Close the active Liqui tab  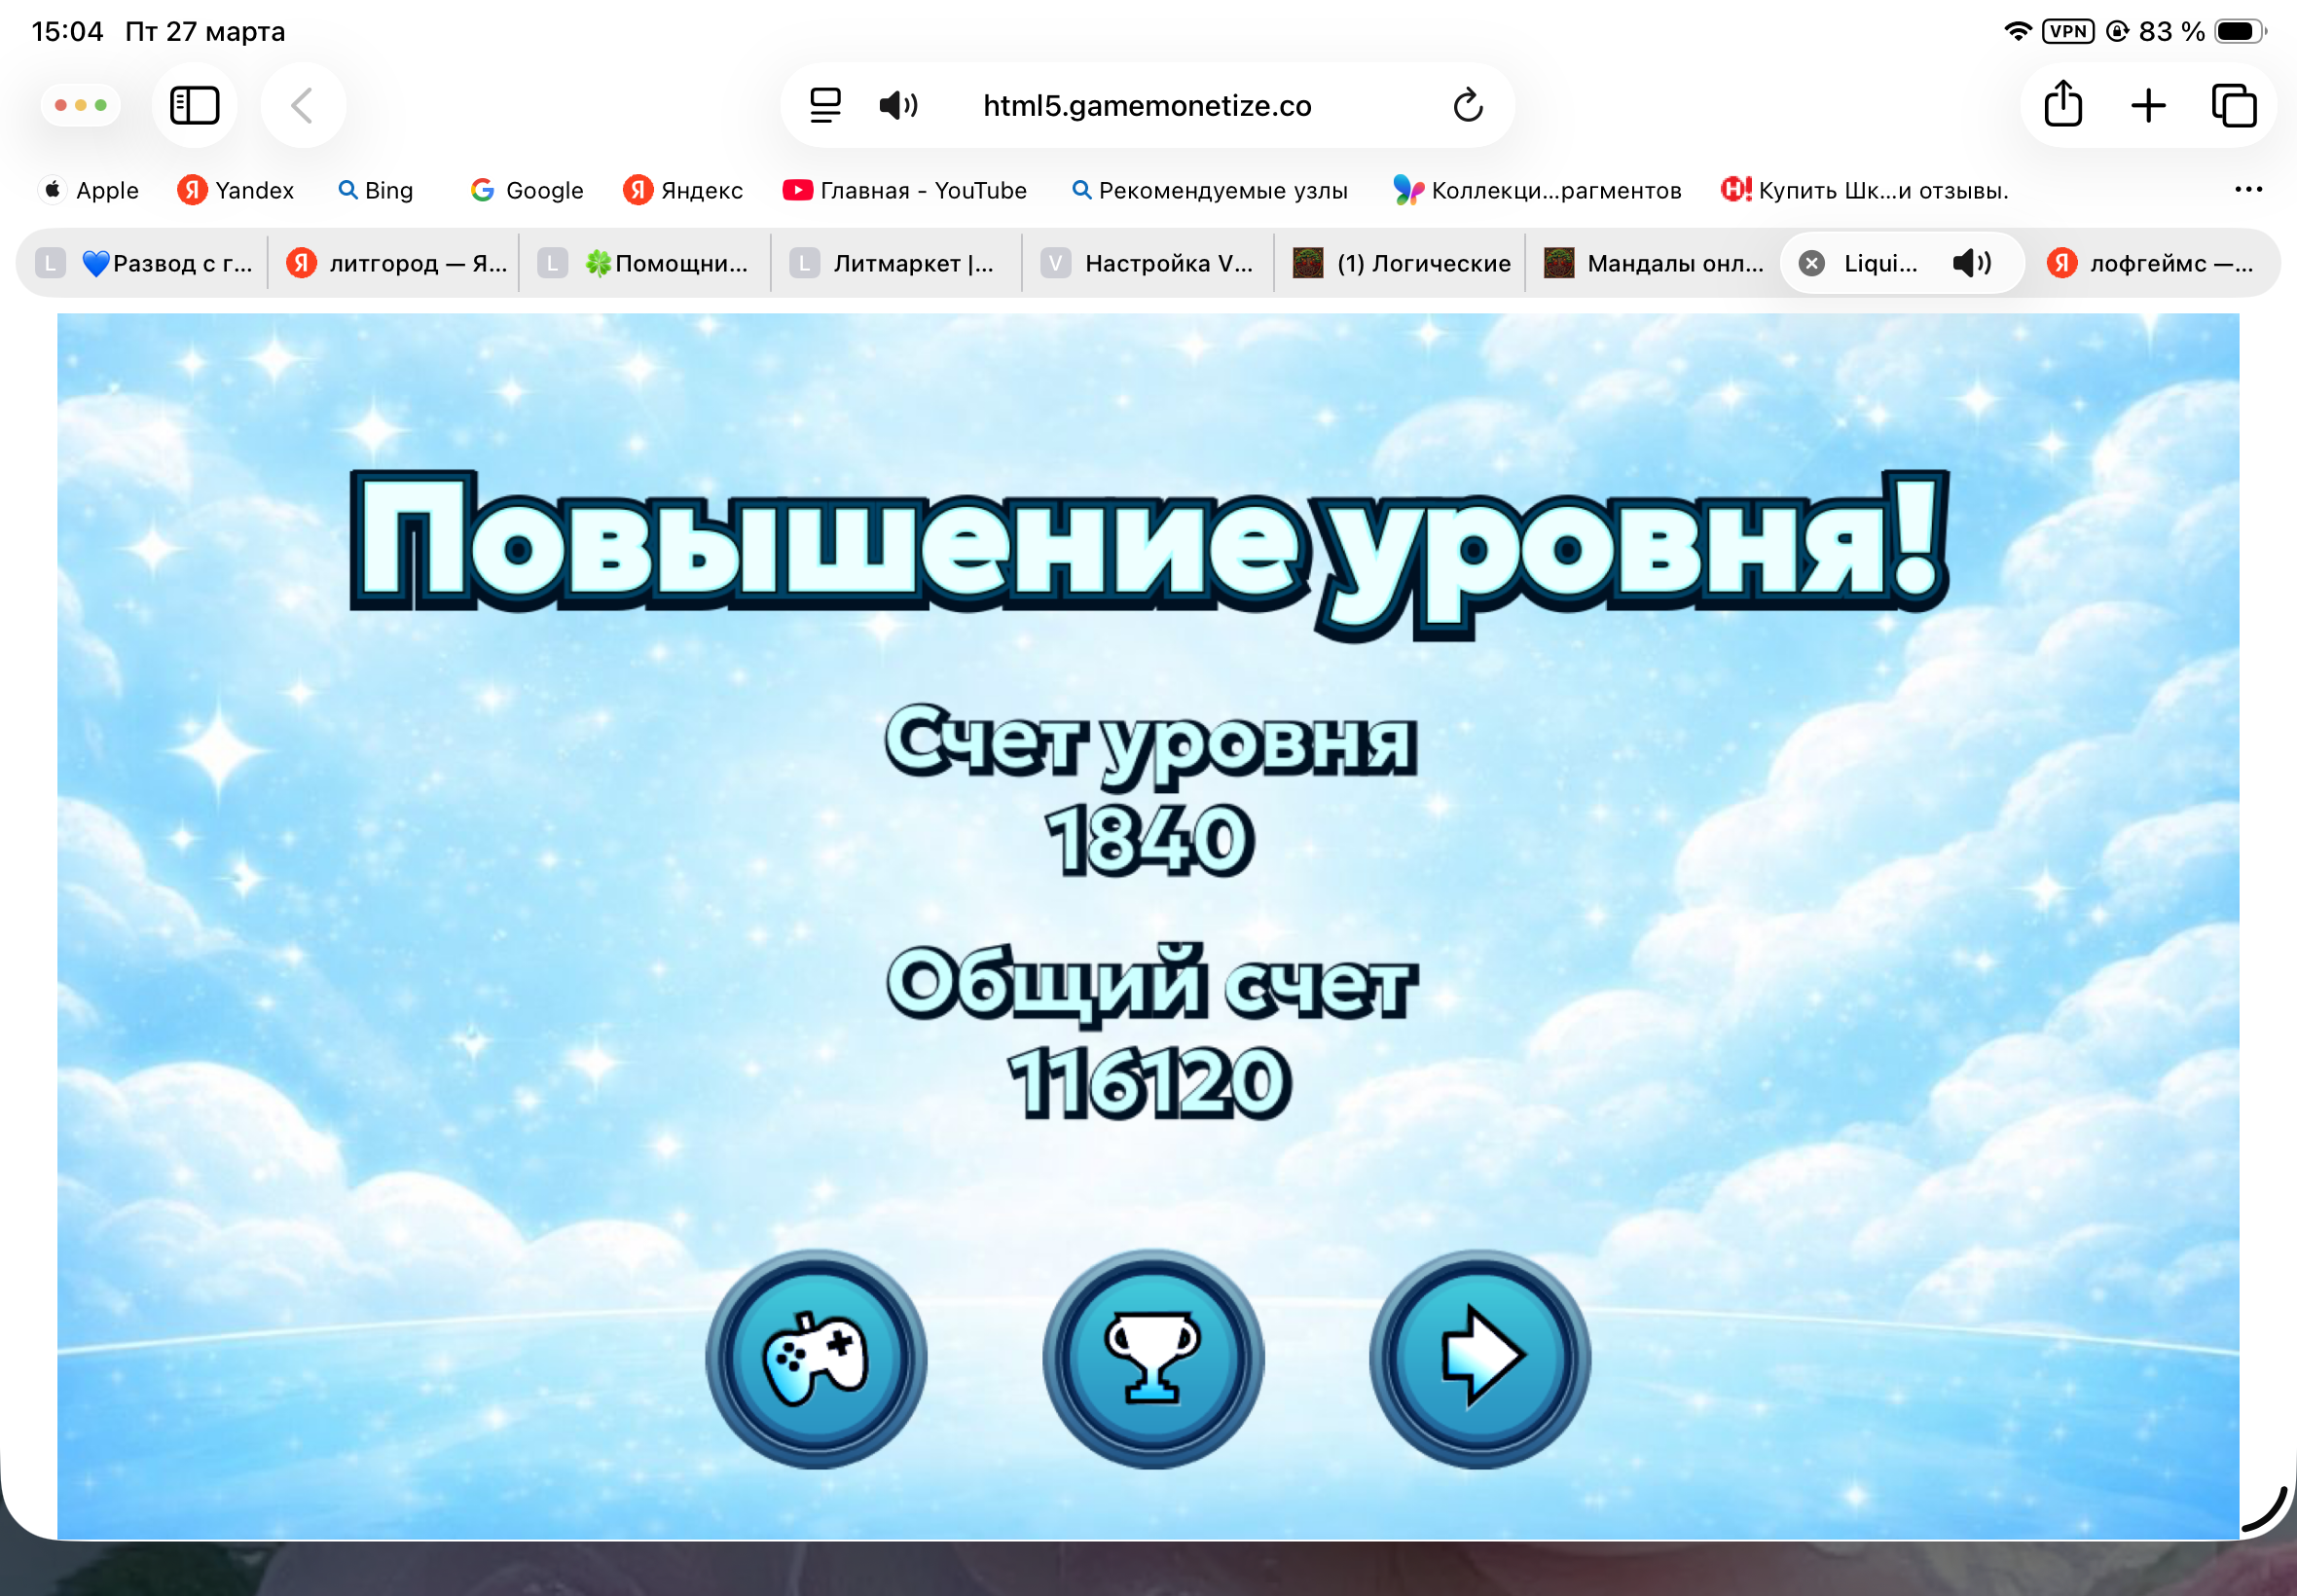tap(1811, 263)
